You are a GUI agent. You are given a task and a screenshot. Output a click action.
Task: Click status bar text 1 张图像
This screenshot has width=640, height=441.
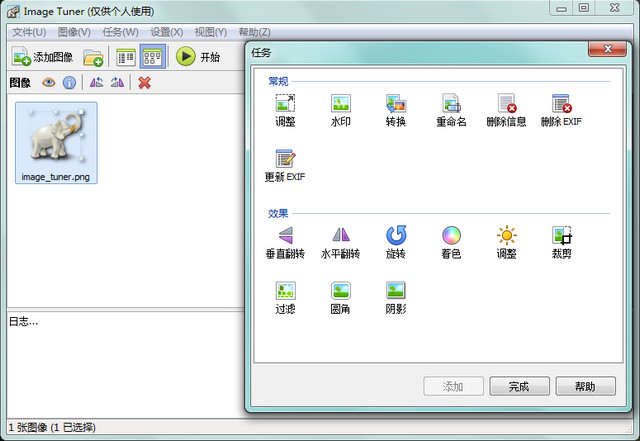pyautogui.click(x=52, y=428)
